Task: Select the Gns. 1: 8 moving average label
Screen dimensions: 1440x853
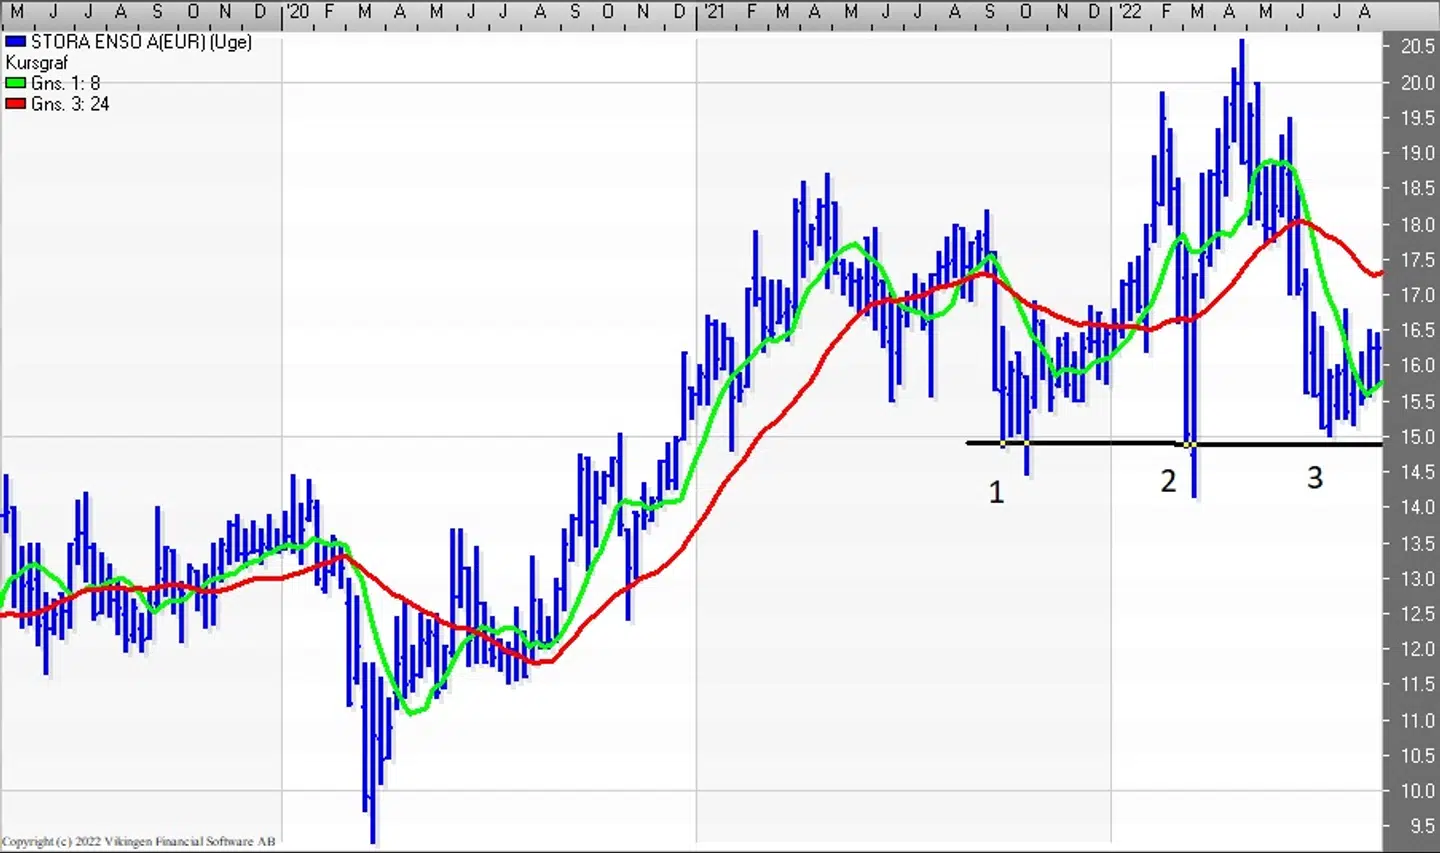Action: pyautogui.click(x=66, y=83)
